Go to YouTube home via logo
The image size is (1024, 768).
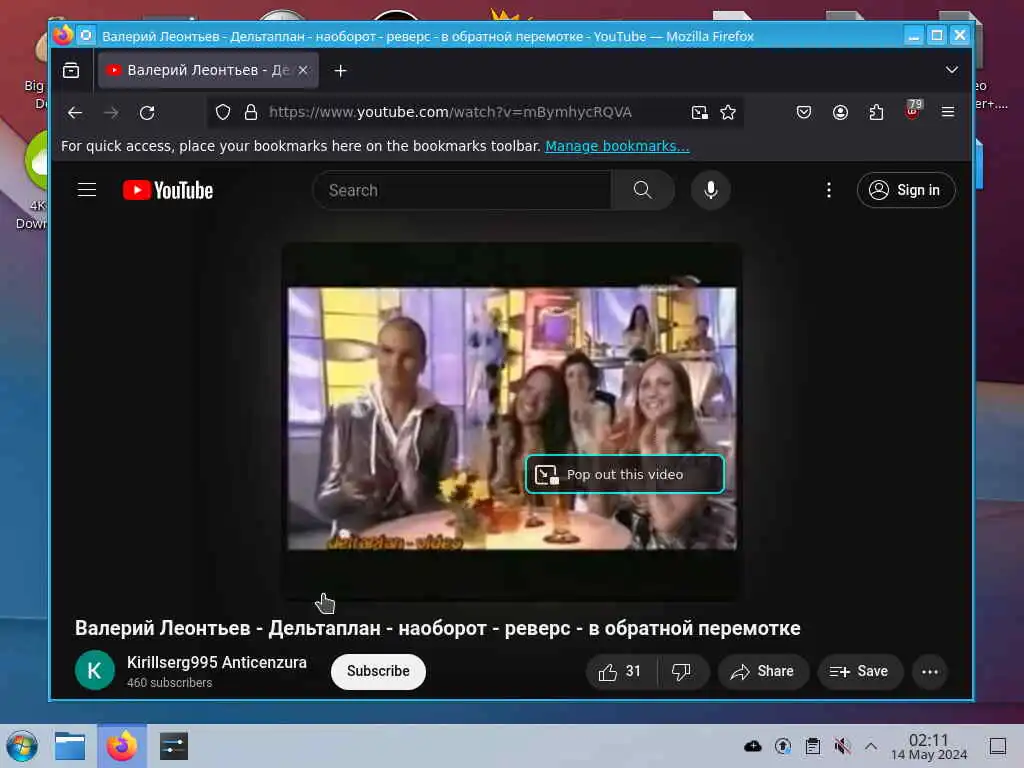tap(168, 190)
